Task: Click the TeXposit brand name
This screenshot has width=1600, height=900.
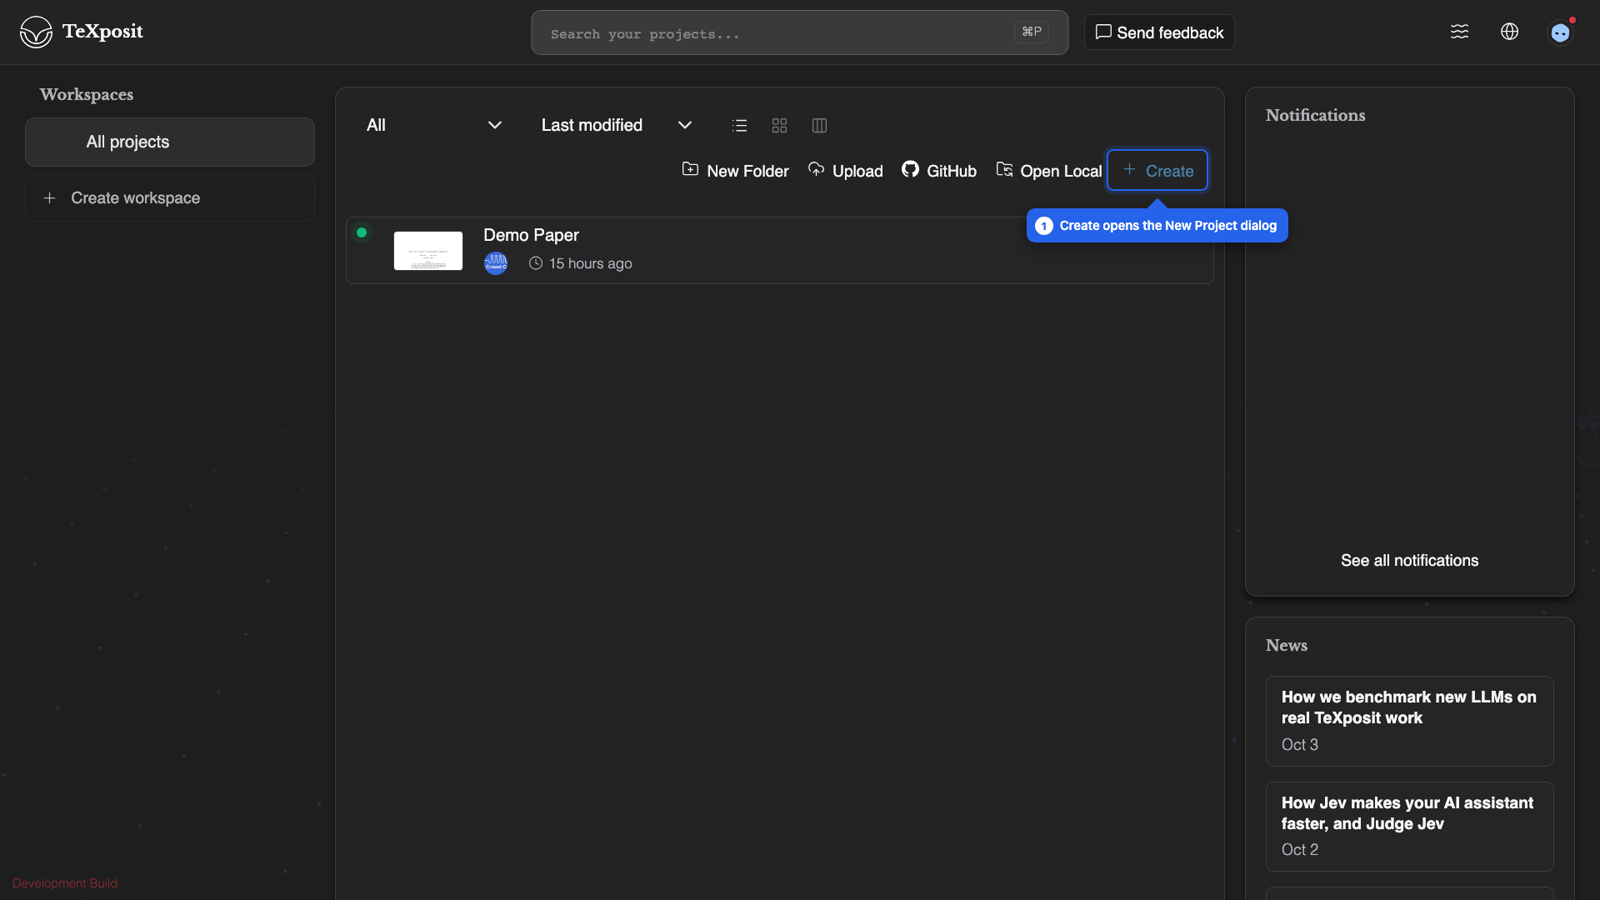Action: click(102, 31)
